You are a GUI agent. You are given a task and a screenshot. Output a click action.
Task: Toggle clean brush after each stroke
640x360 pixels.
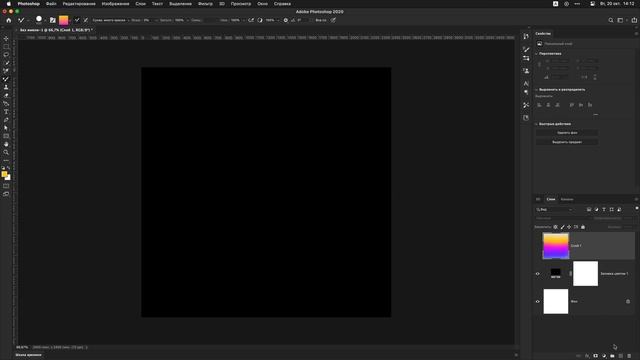click(86, 20)
